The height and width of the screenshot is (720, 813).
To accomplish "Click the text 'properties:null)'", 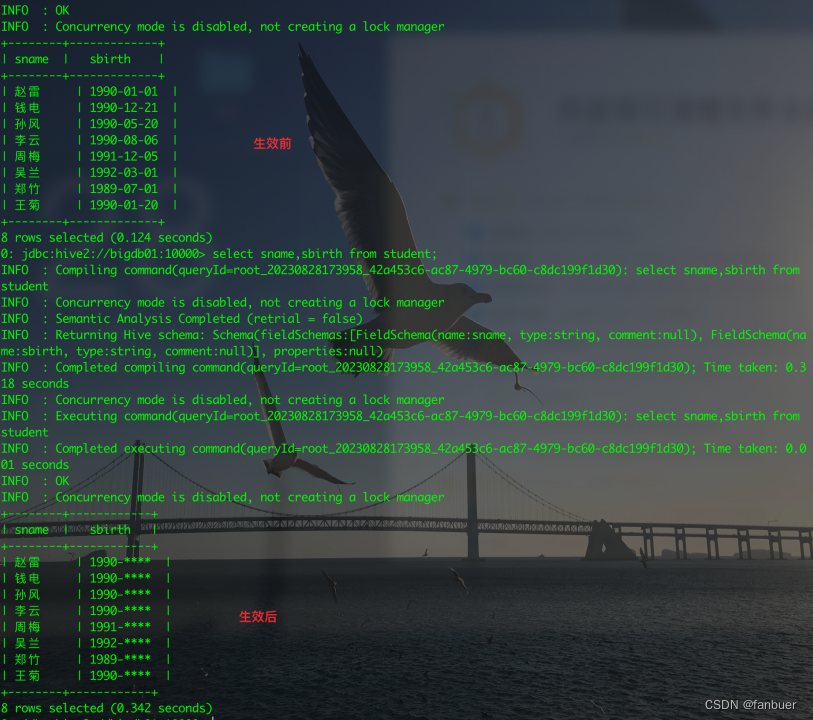I will click(328, 351).
